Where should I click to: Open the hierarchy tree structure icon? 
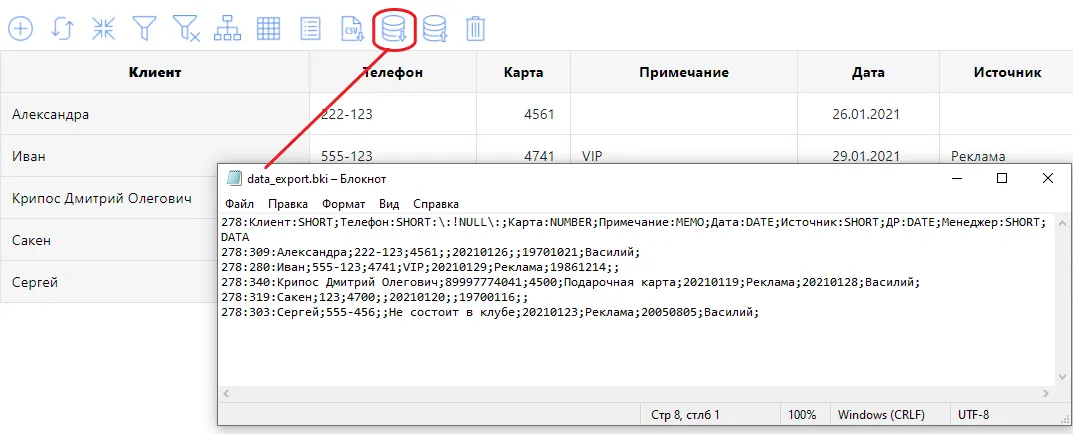[x=228, y=29]
